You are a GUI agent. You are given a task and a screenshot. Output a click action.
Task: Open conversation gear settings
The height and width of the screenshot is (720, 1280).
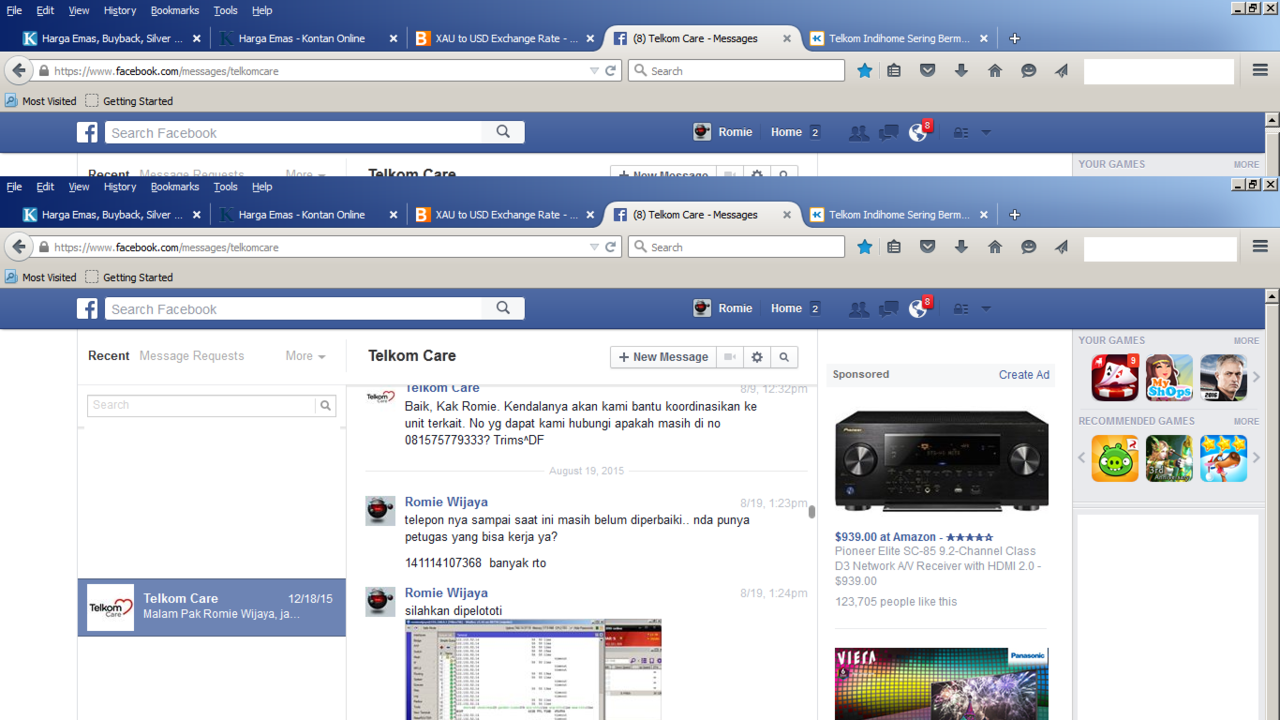[x=757, y=357]
